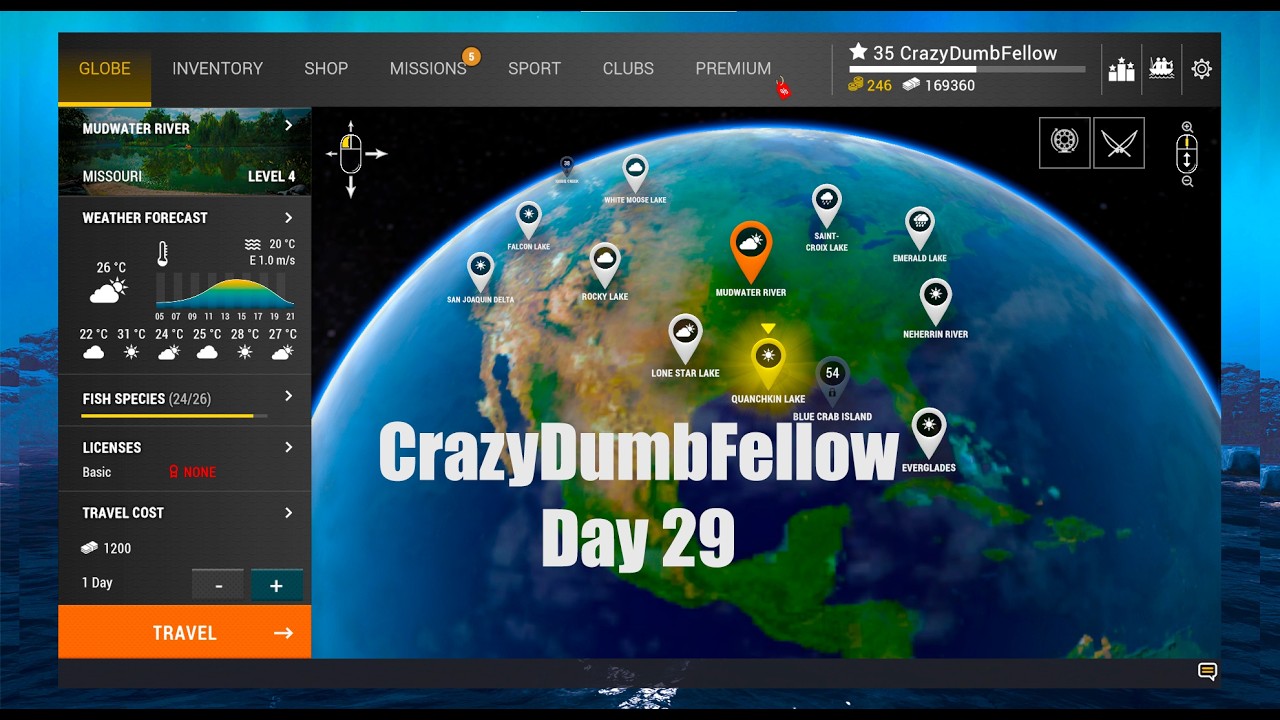This screenshot has height=720, width=1280.
Task: Expand the Weather Forecast section
Action: pyautogui.click(x=288, y=218)
